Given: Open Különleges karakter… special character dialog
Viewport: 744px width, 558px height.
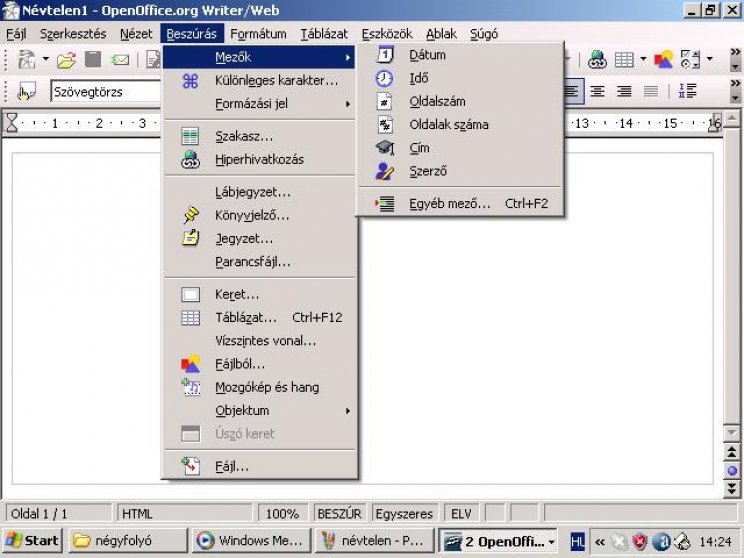Looking at the screenshot, I should click(x=259, y=81).
